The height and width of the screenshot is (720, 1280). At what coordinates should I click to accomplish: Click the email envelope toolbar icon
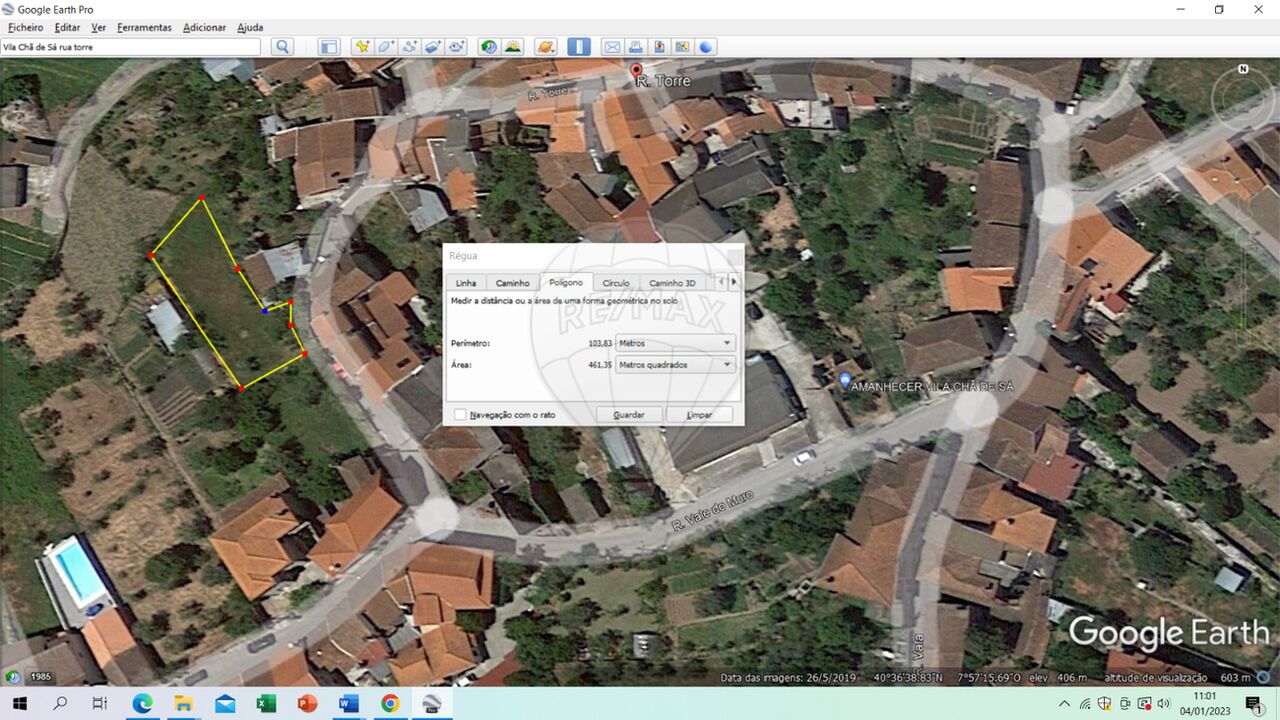click(x=611, y=47)
